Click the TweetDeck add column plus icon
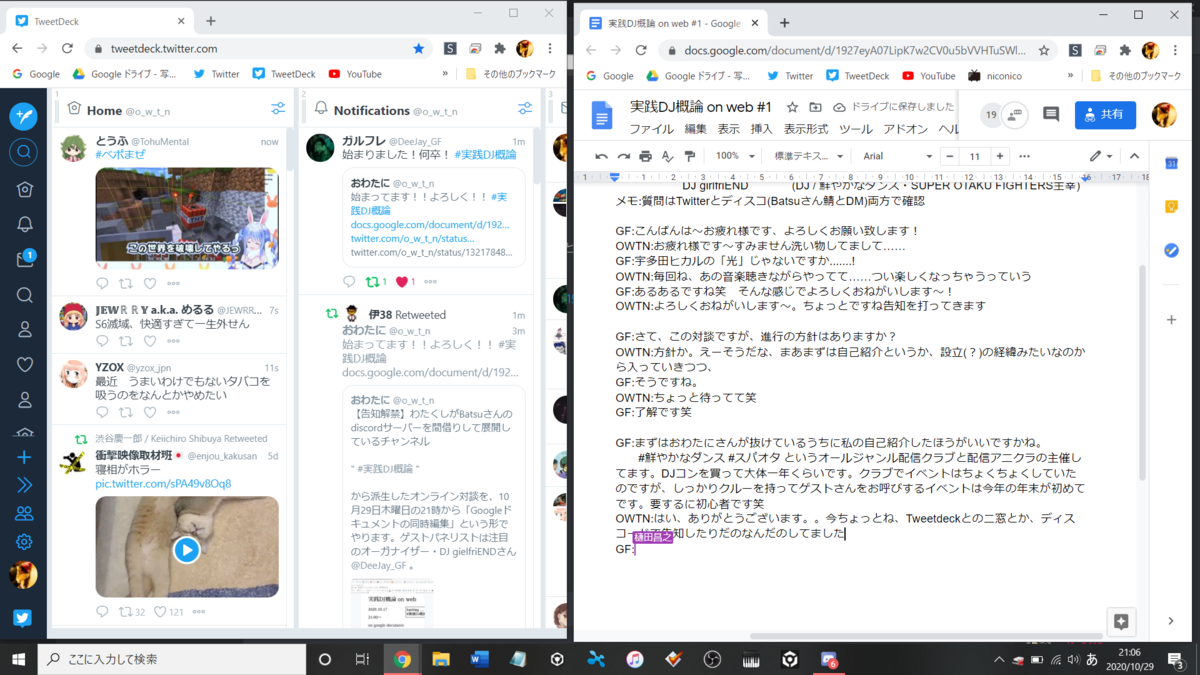This screenshot has height=675, width=1200. pyautogui.click(x=24, y=457)
